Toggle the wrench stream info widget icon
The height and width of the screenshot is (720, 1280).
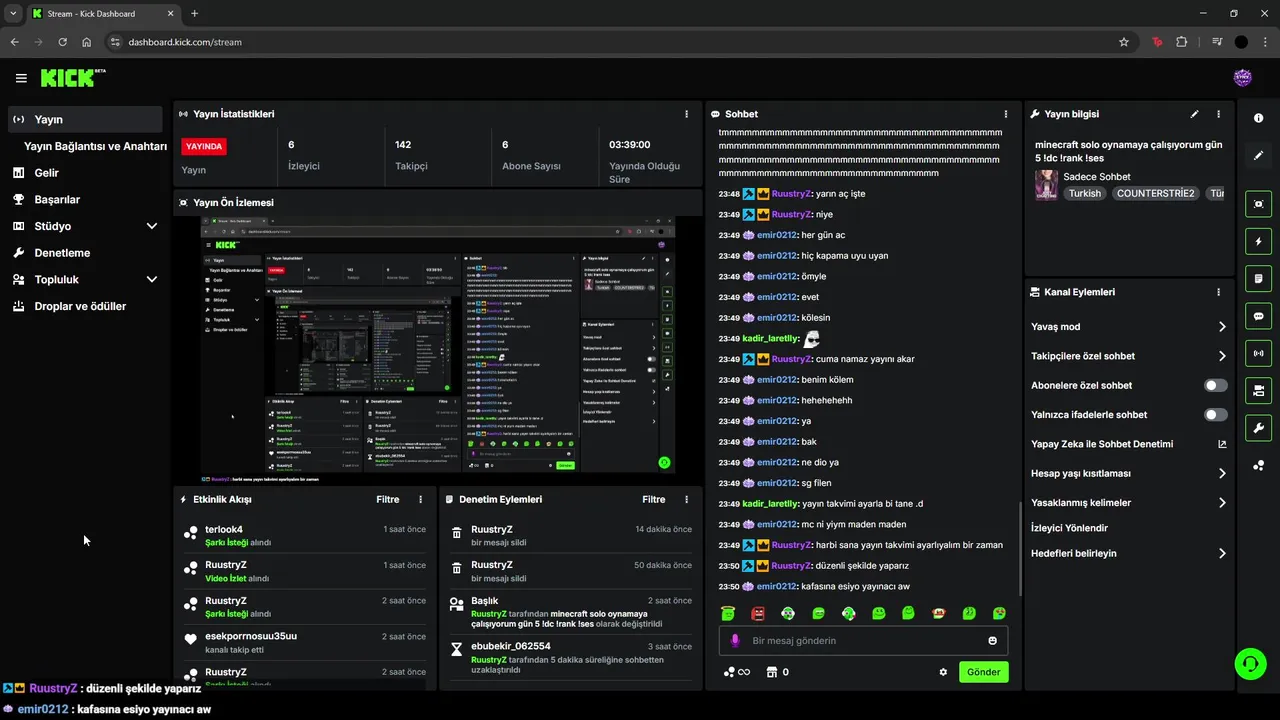click(x=1258, y=428)
